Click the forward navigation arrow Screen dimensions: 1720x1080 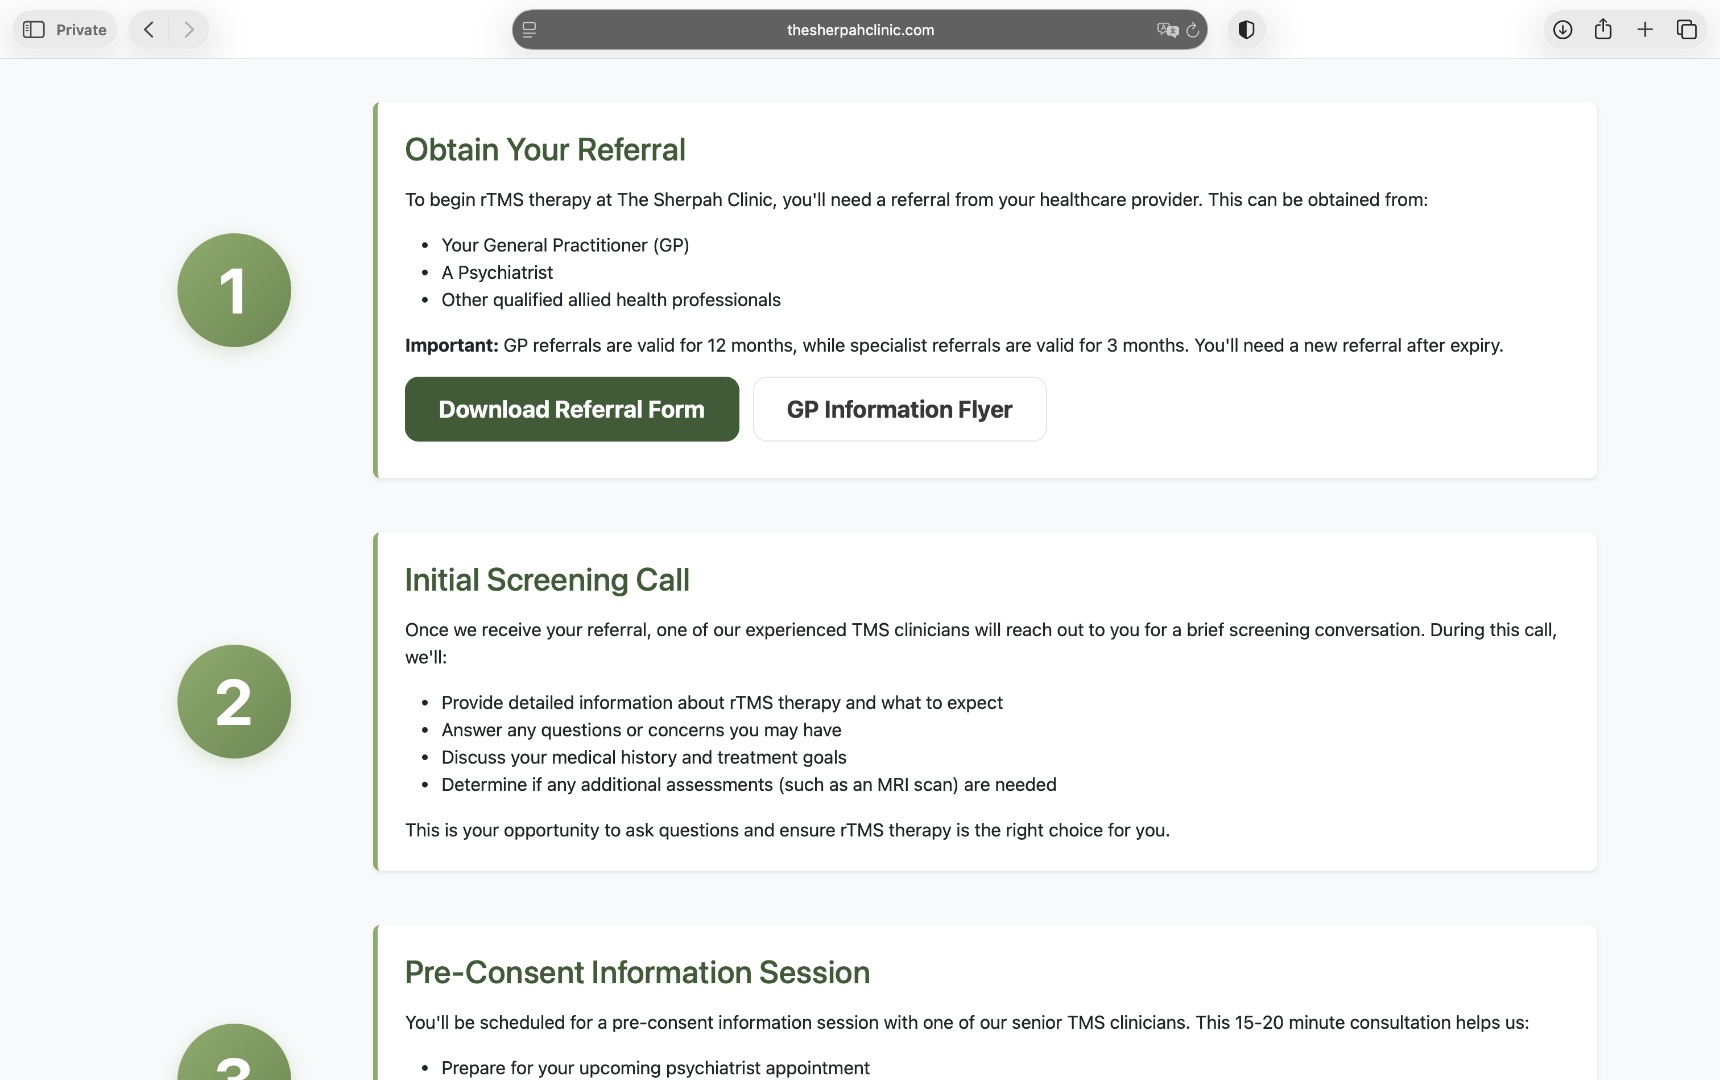pyautogui.click(x=189, y=30)
